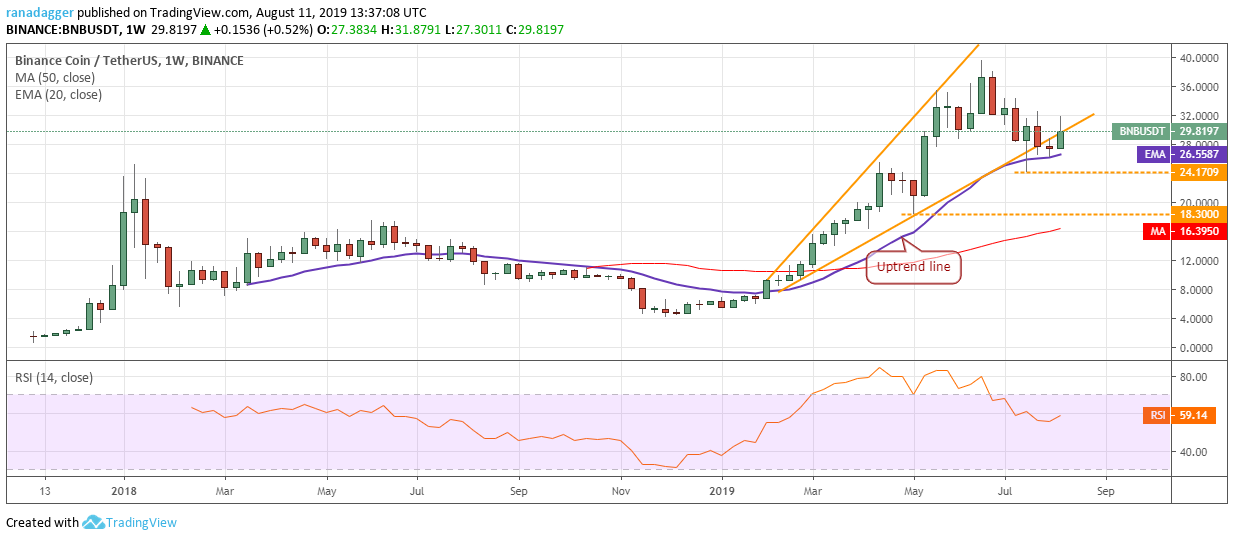1234x540 pixels.
Task: Click the 2019 label on time axis
Action: click(721, 492)
